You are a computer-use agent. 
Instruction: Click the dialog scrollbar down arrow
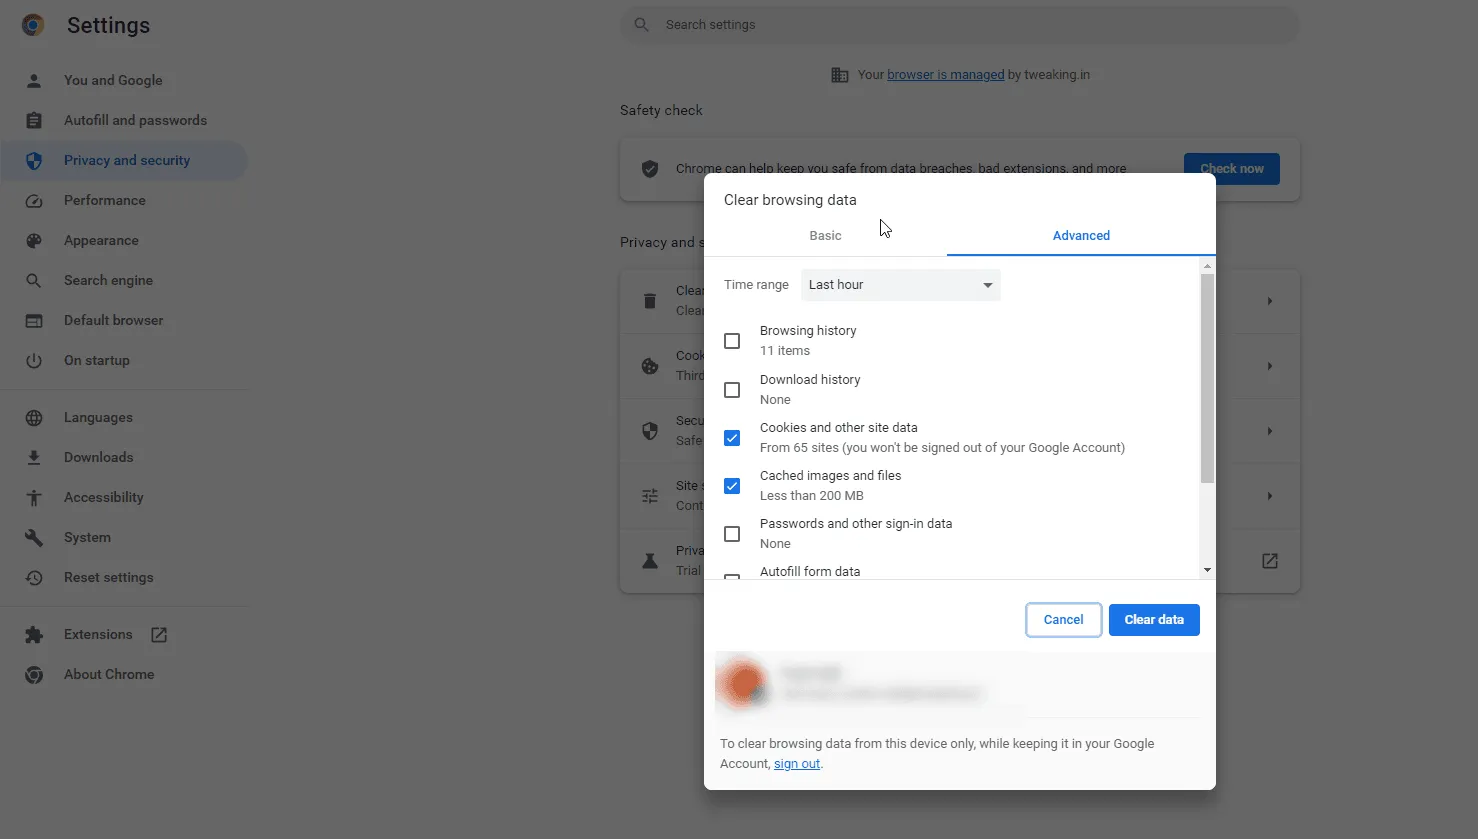pyautogui.click(x=1207, y=570)
